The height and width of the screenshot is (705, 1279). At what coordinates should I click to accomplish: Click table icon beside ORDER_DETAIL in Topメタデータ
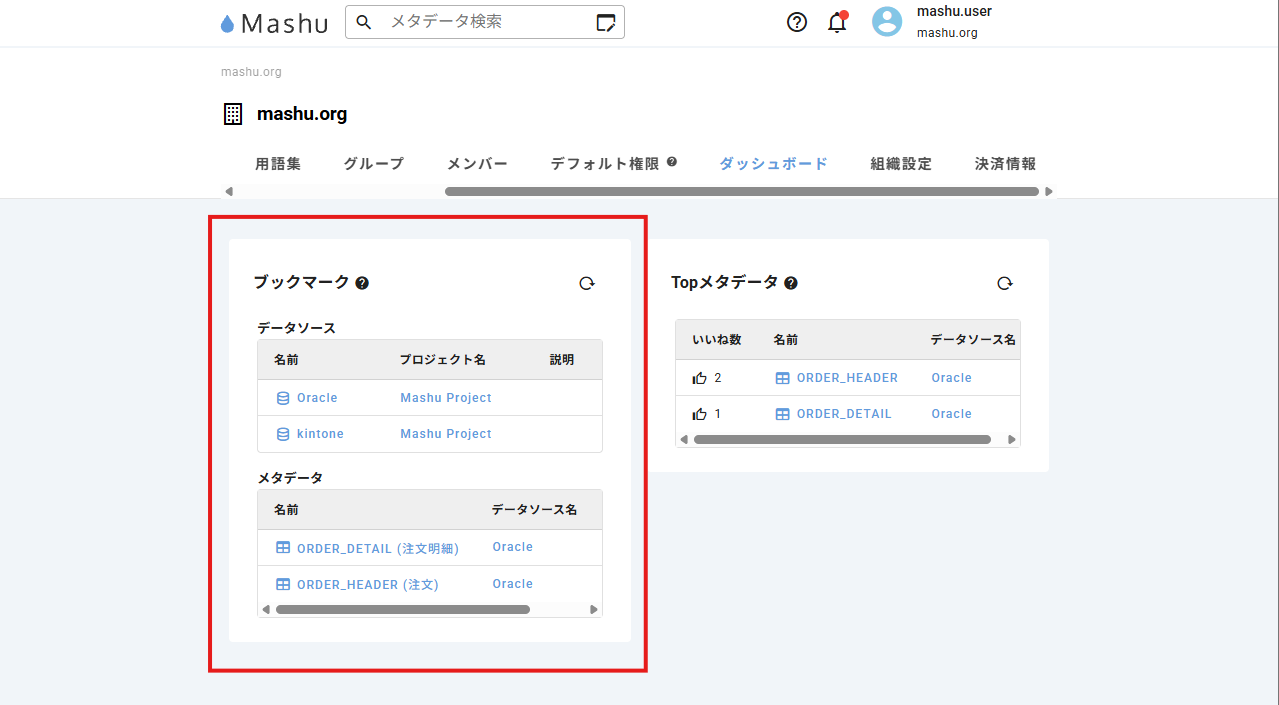pyautogui.click(x=783, y=414)
